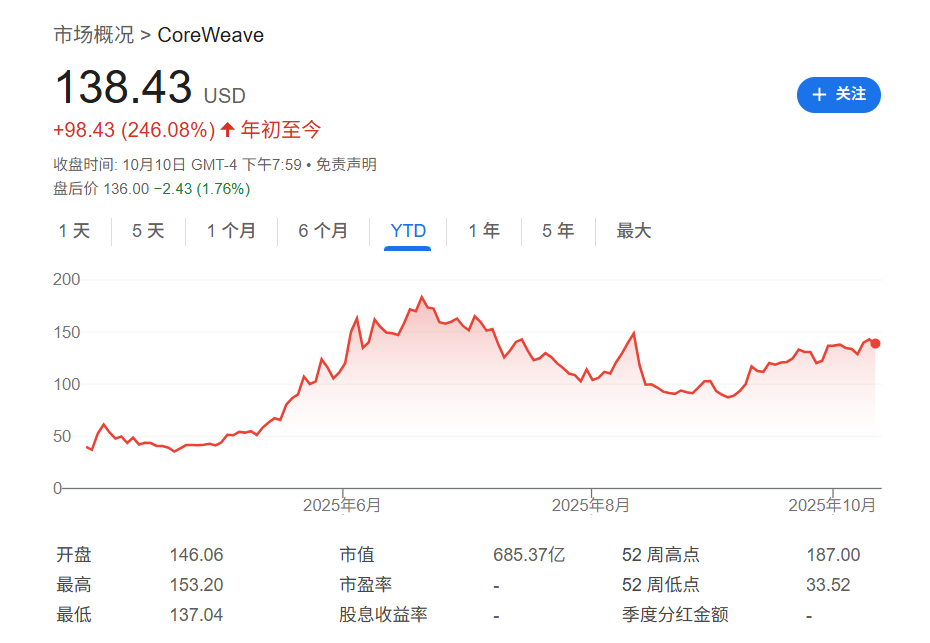Image resolution: width=930 pixels, height=643 pixels.
Task: Show the 最大 maximum range chart
Action: [634, 230]
